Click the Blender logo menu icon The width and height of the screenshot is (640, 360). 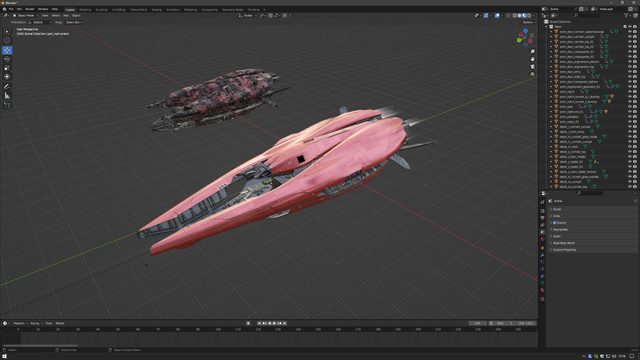click(4, 9)
